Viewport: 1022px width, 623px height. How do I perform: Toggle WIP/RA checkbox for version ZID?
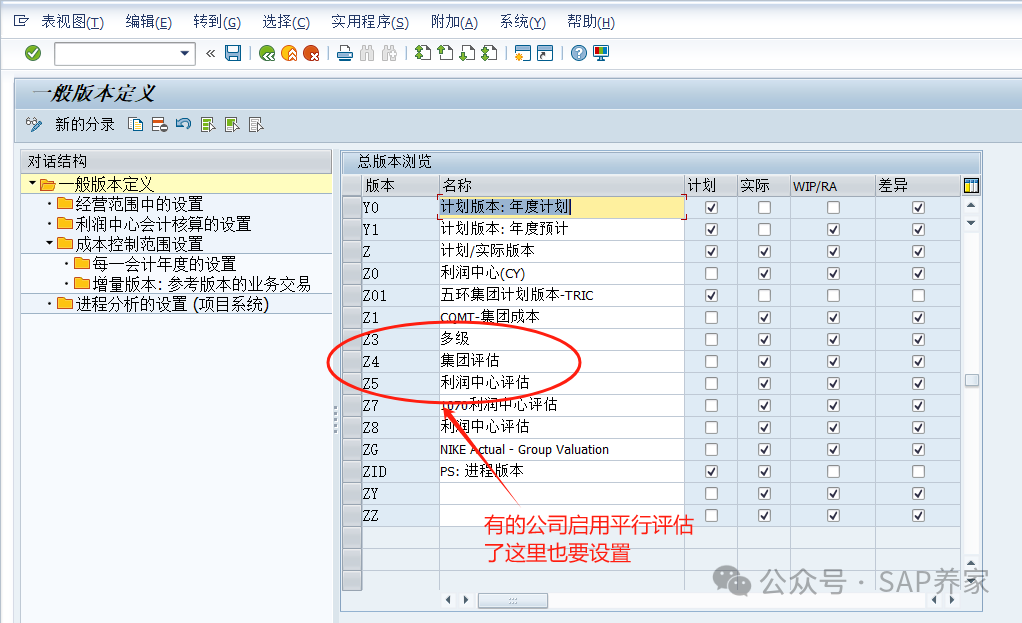click(x=833, y=471)
